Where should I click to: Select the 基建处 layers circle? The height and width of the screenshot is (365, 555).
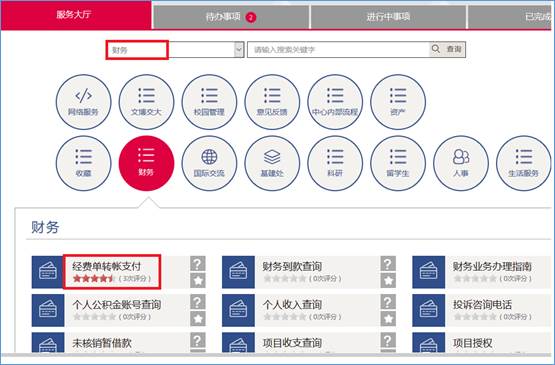coord(272,163)
